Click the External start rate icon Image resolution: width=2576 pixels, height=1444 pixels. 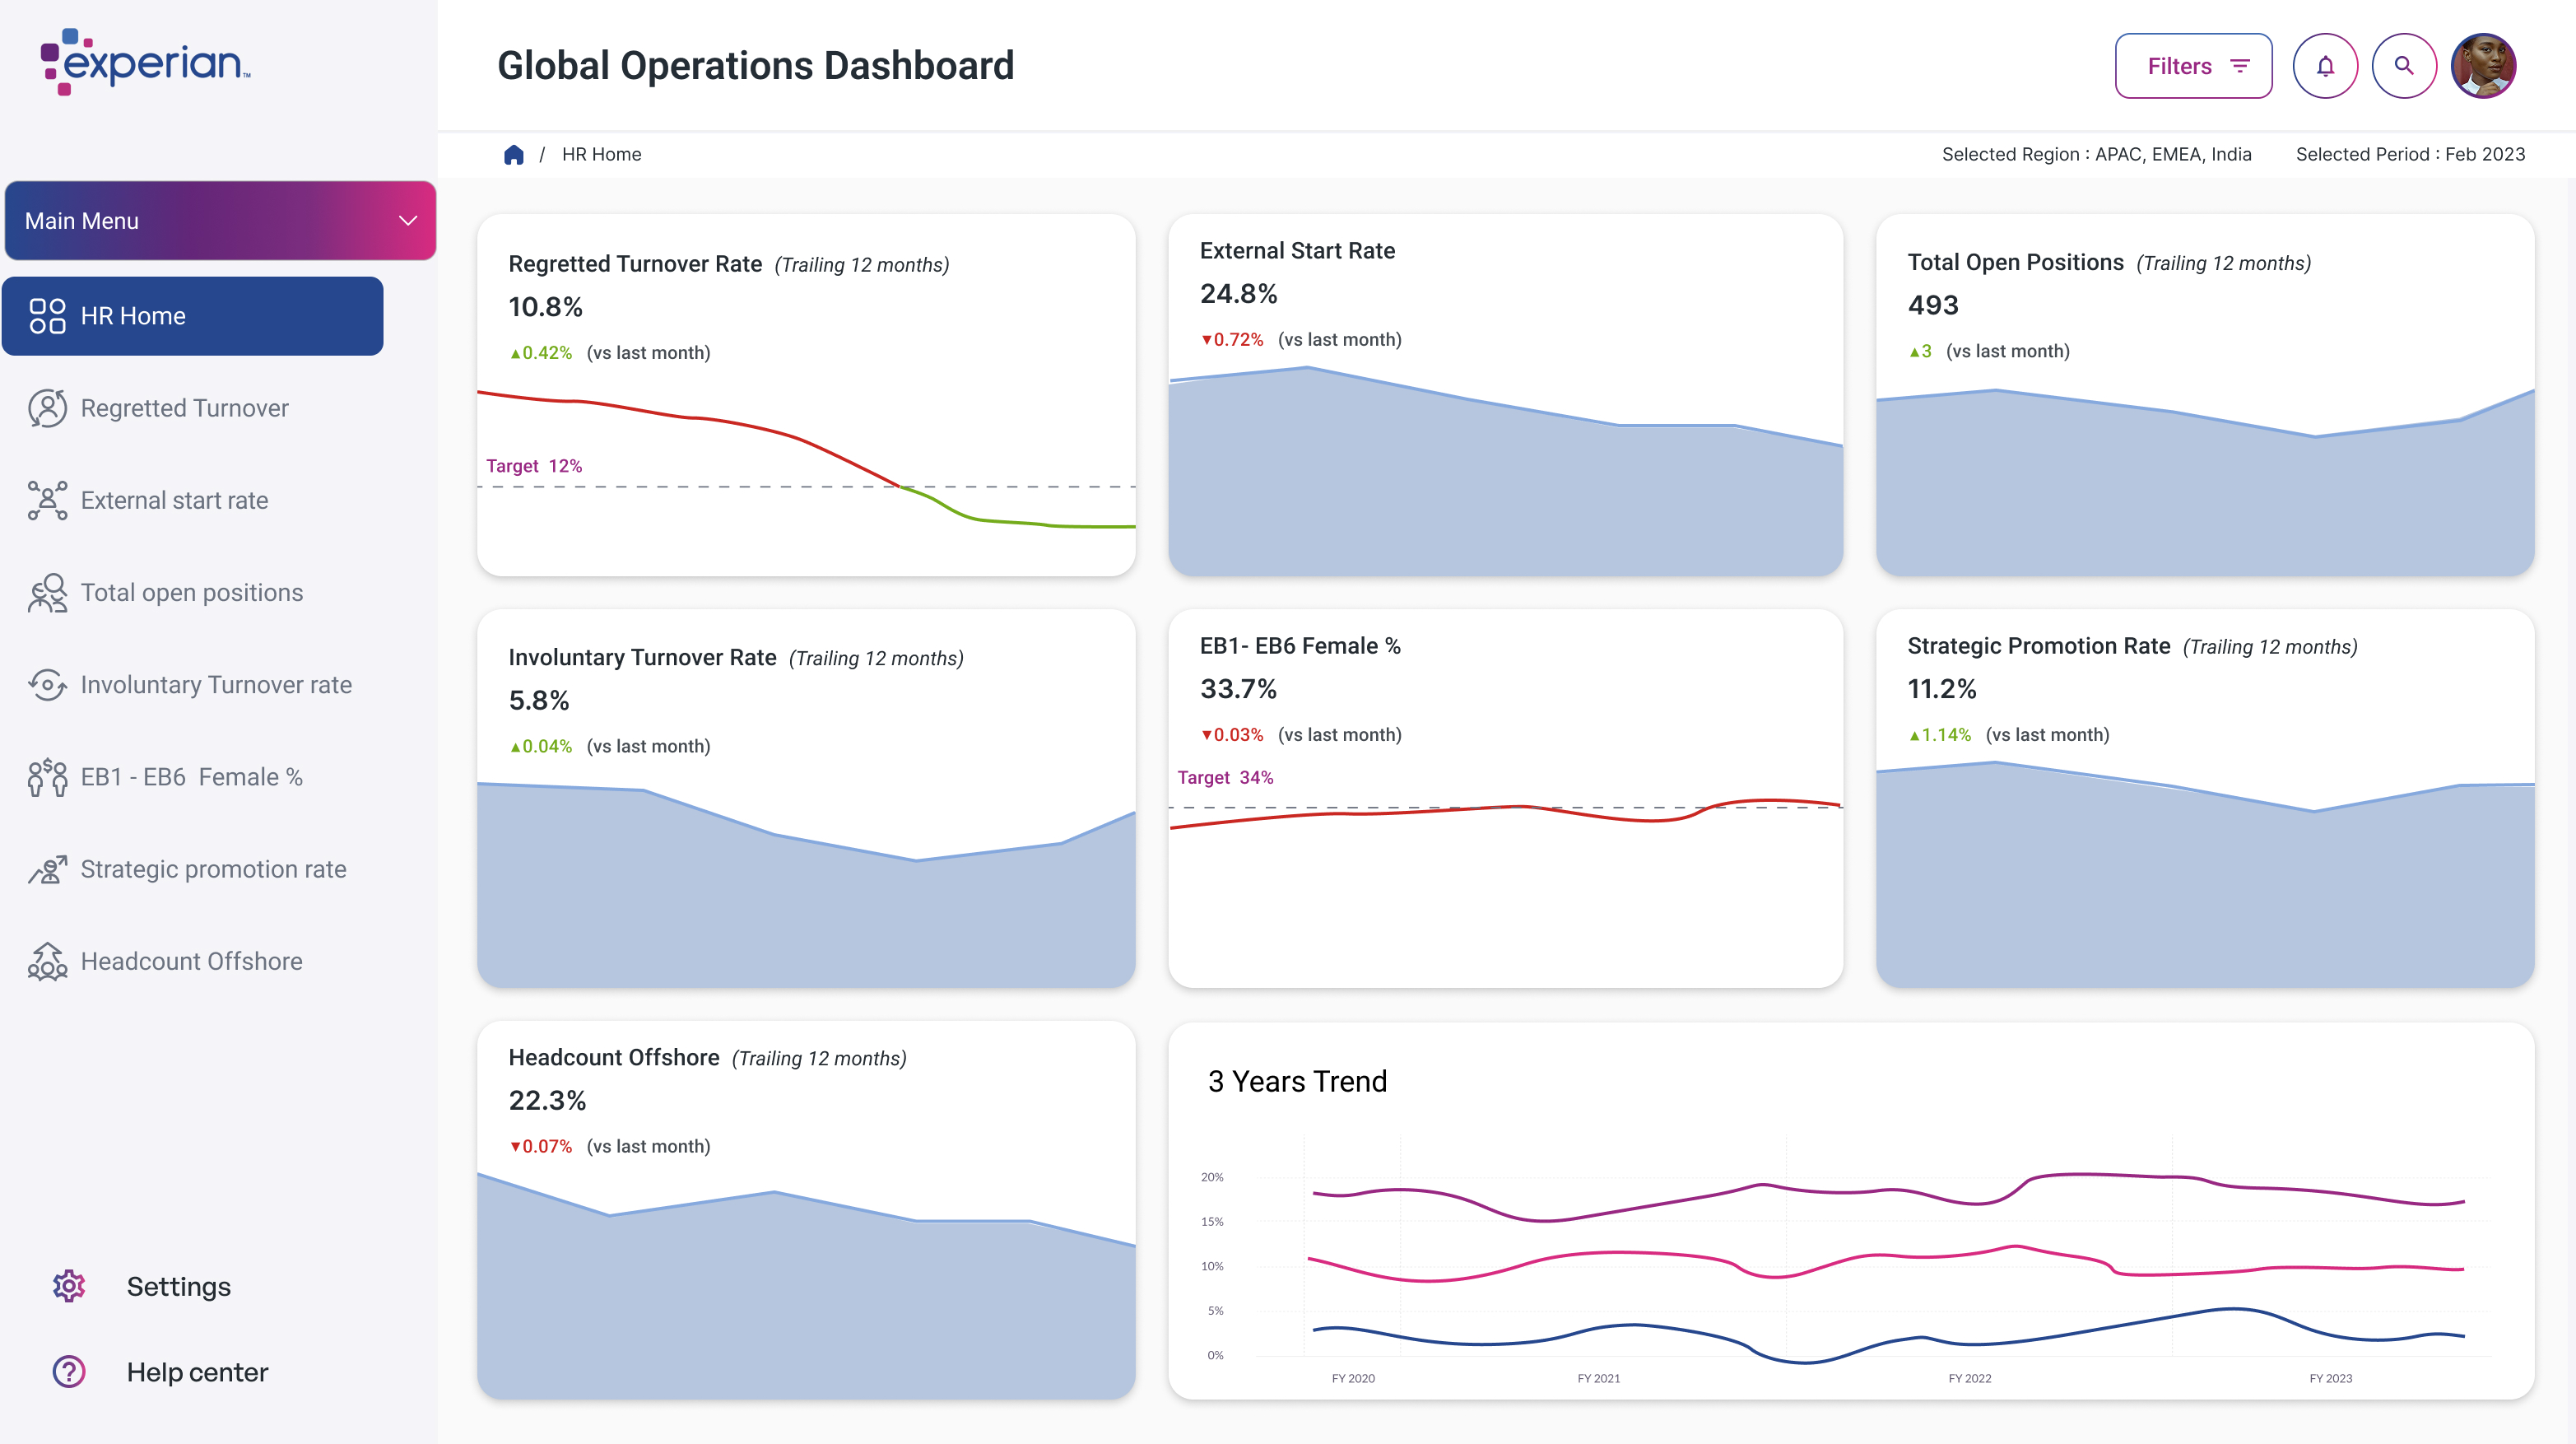coord(47,500)
